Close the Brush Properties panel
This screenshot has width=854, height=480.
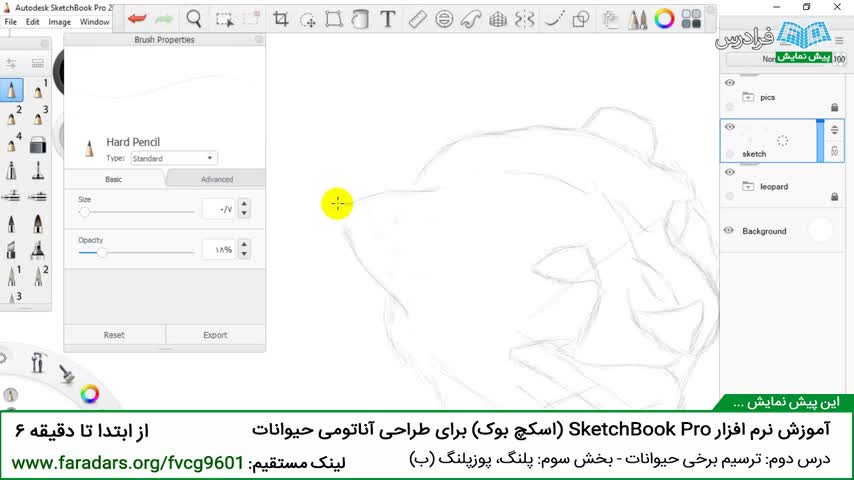pos(259,39)
